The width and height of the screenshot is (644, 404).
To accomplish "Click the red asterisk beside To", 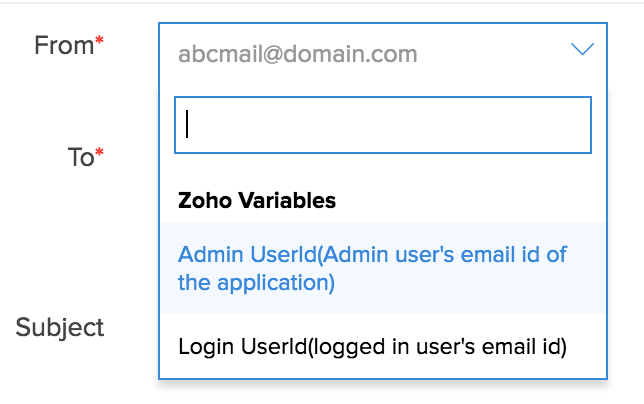I will click(x=99, y=154).
